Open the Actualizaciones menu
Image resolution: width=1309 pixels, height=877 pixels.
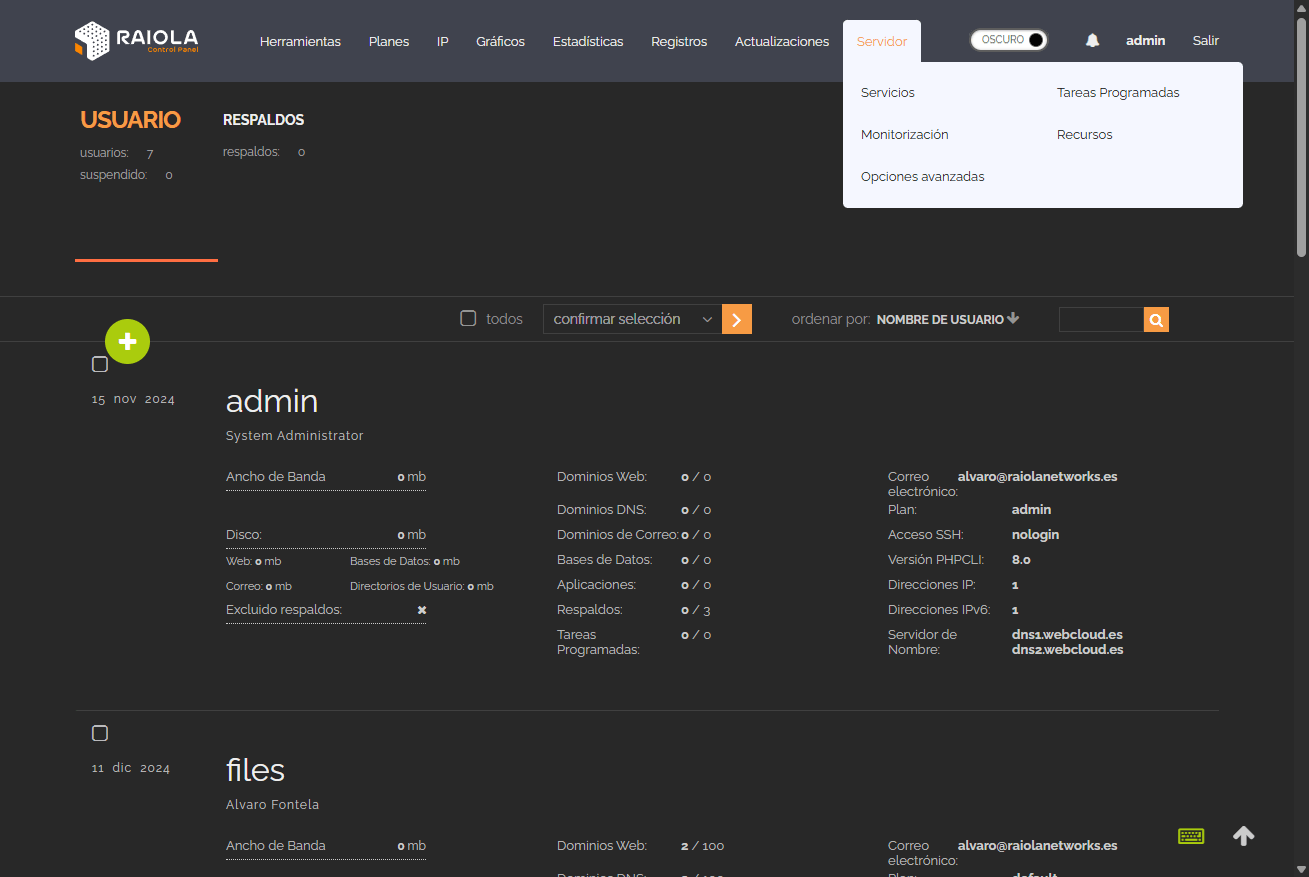click(x=782, y=41)
